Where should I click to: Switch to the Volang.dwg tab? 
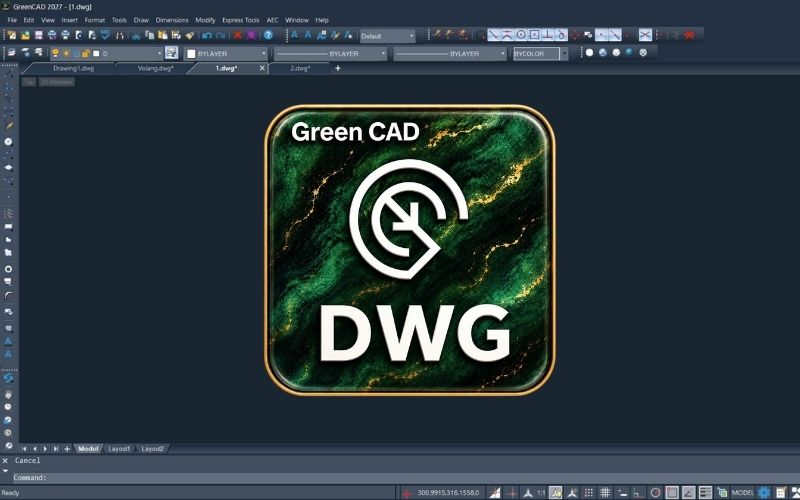click(156, 68)
